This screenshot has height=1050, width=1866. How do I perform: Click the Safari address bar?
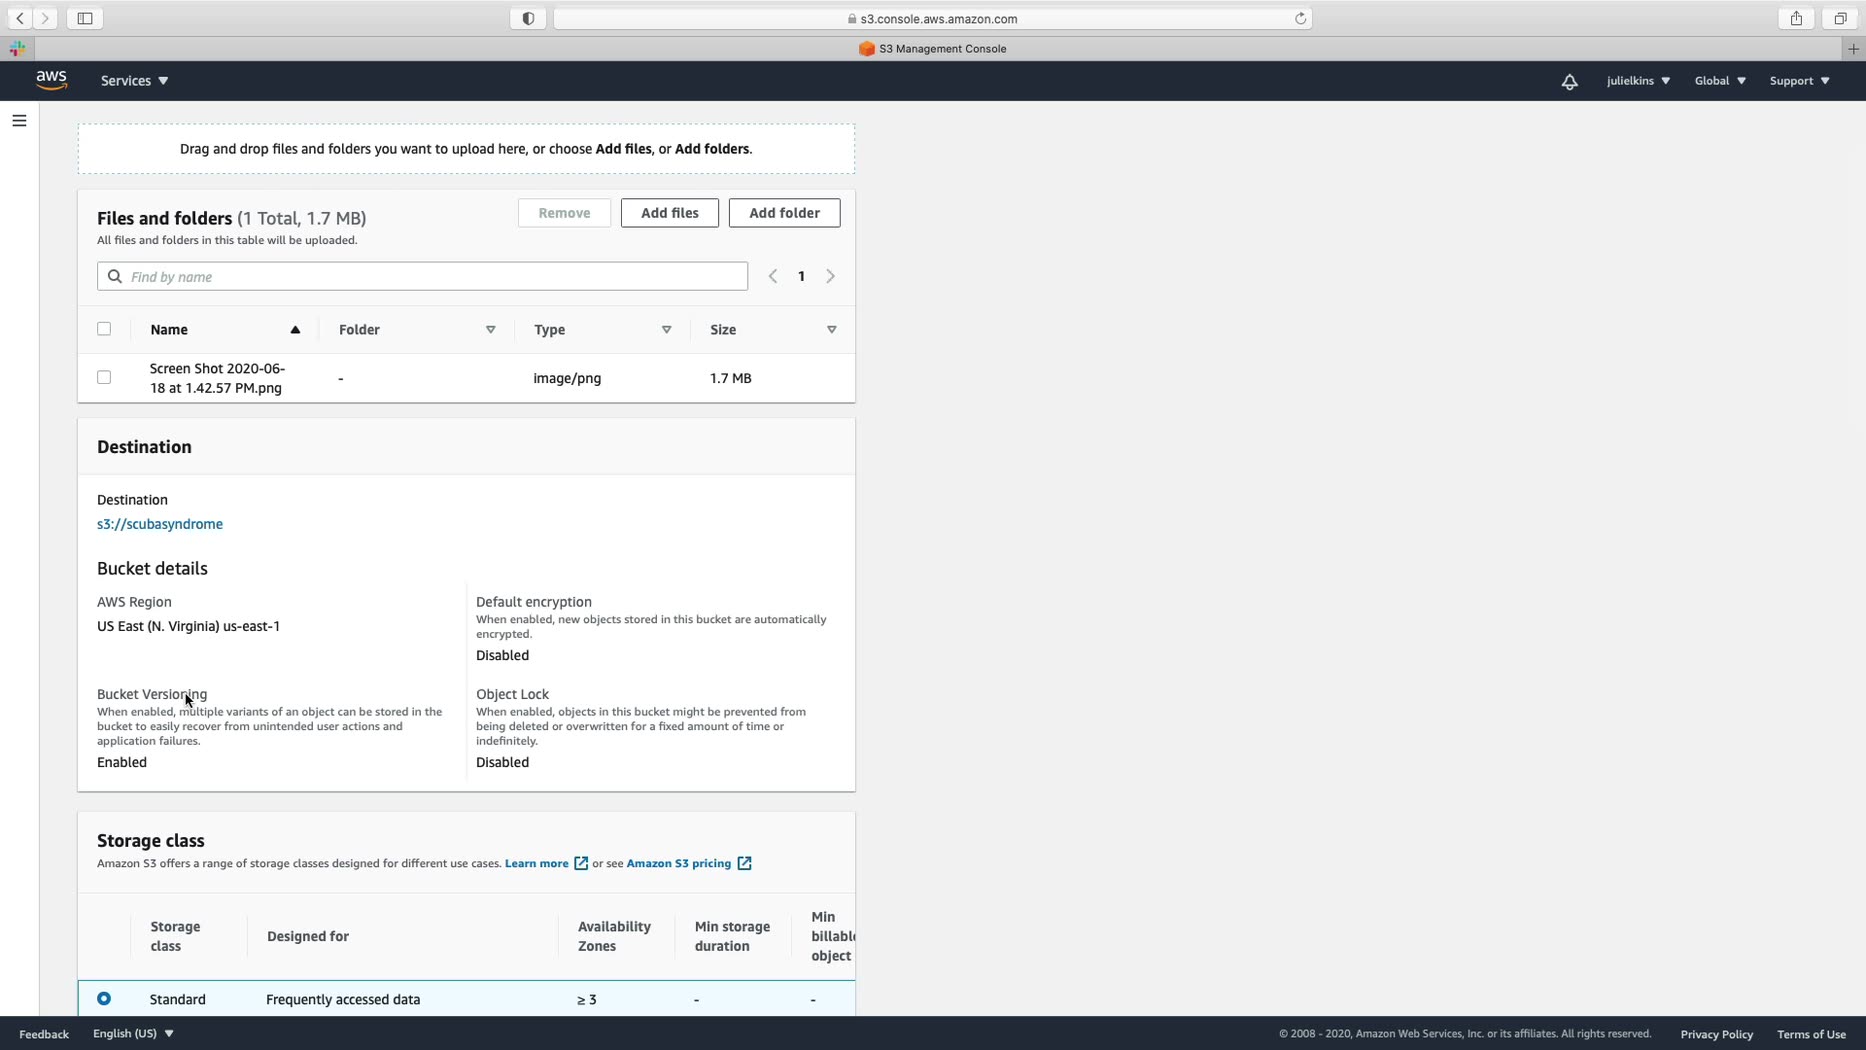click(932, 18)
